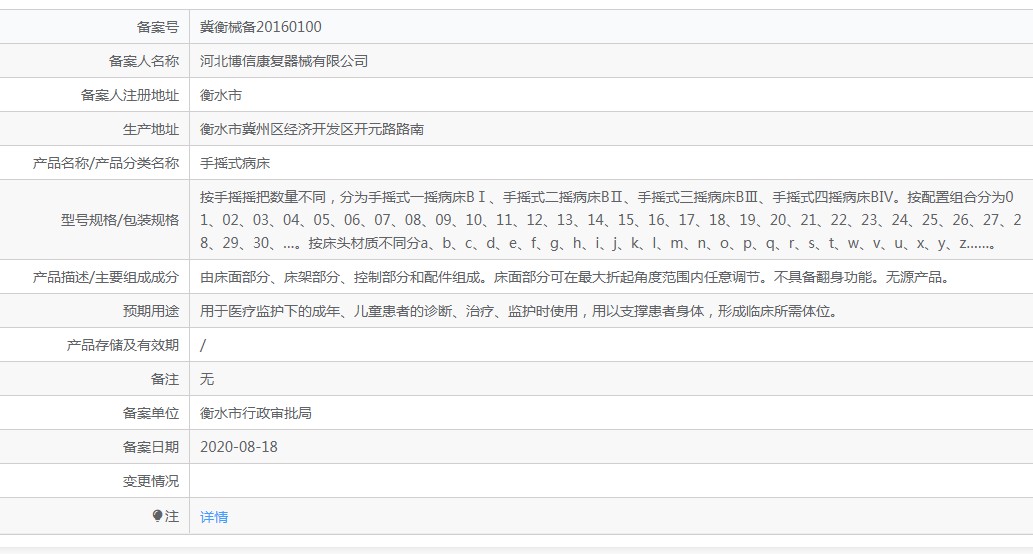The width and height of the screenshot is (1033, 554).
Task: Click the registered address value 衡水市
Action: point(221,96)
